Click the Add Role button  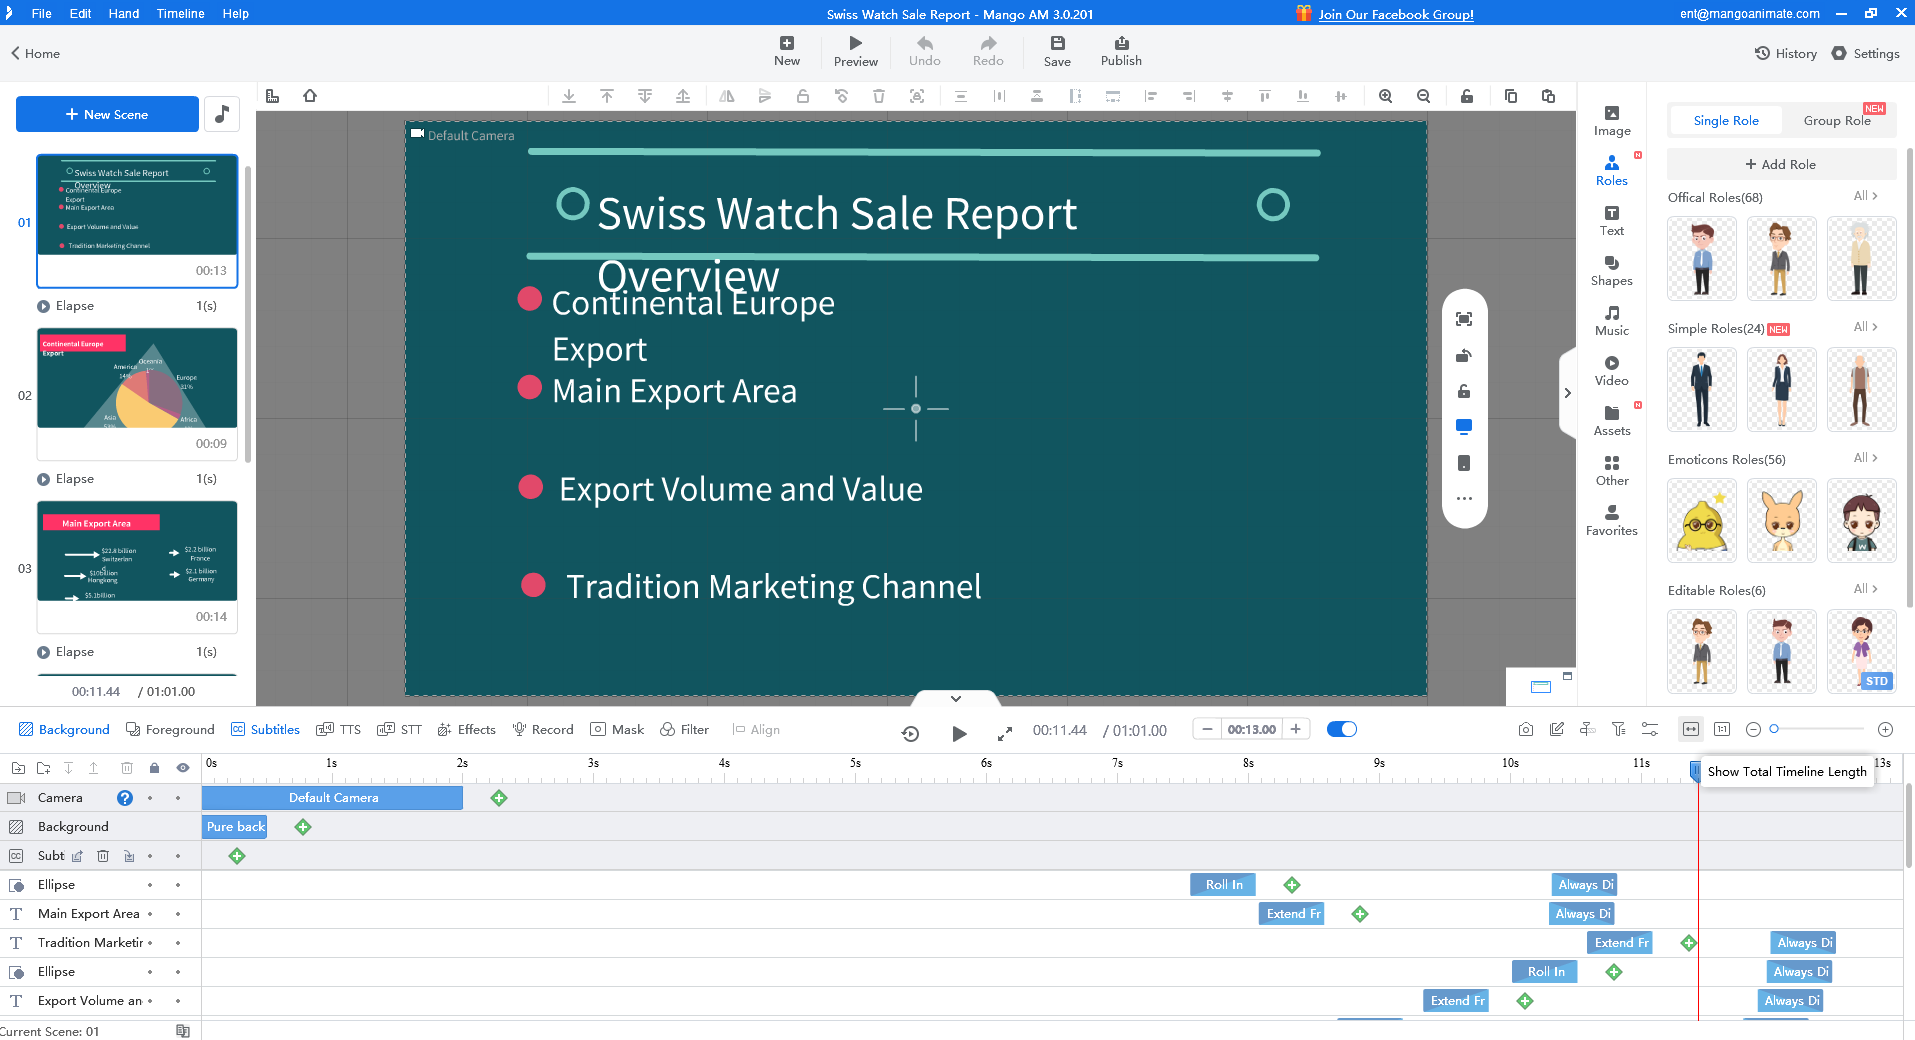[1781, 163]
